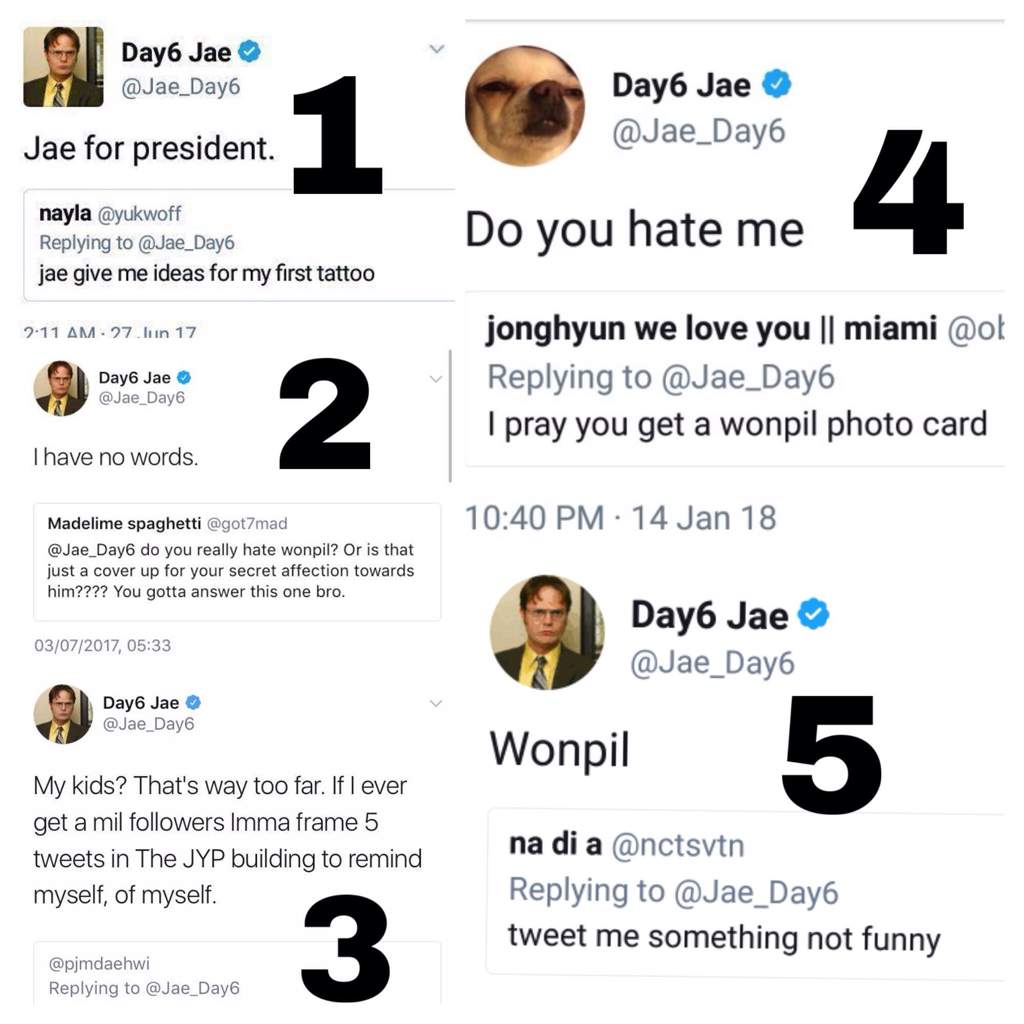Open quoted tweet about wonpil photo card
This screenshot has width=1024, height=1024.
tap(735, 379)
